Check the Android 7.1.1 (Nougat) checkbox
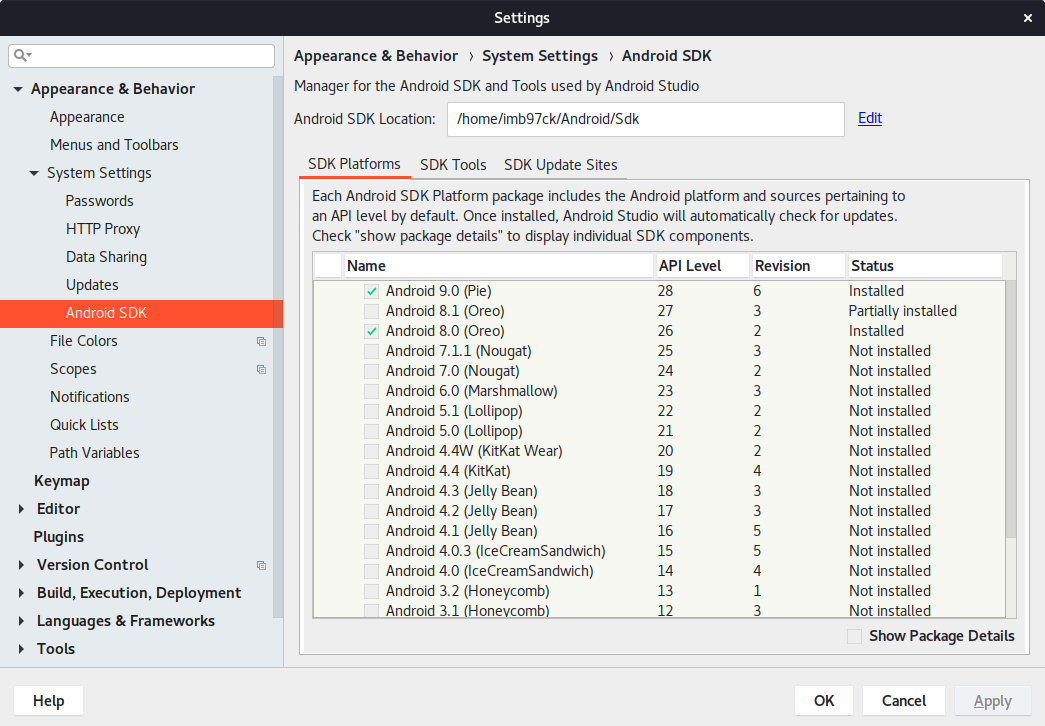 [x=372, y=351]
